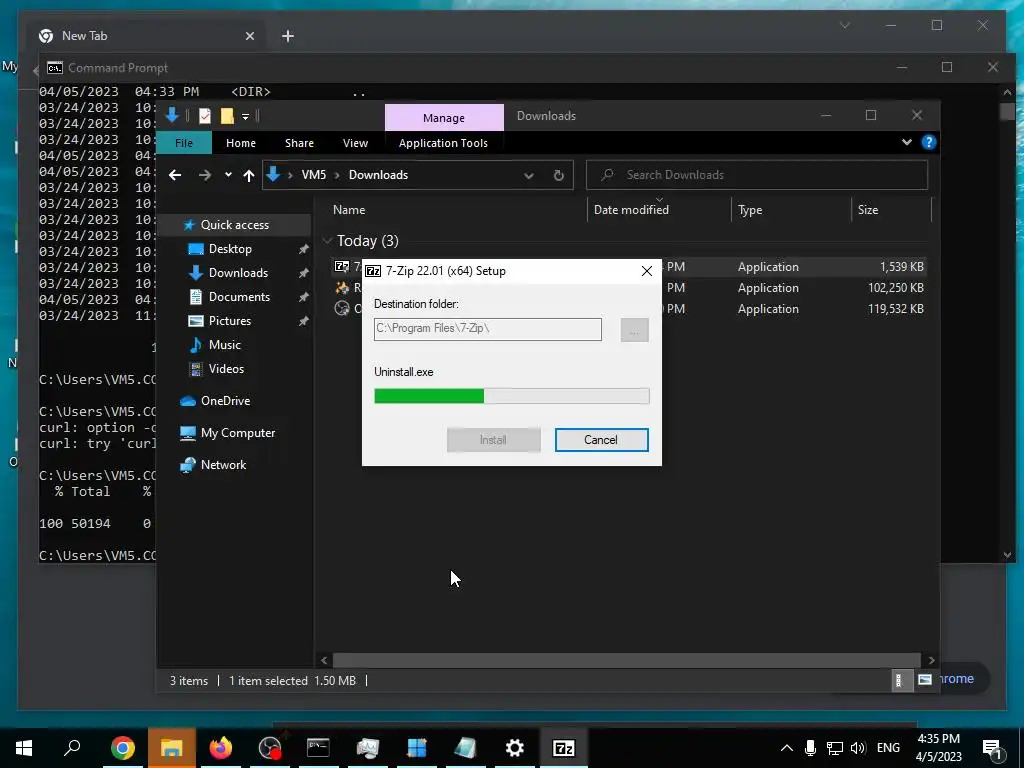Image resolution: width=1024 pixels, height=768 pixels.
Task: Click the Destination folder path field
Action: tap(487, 329)
